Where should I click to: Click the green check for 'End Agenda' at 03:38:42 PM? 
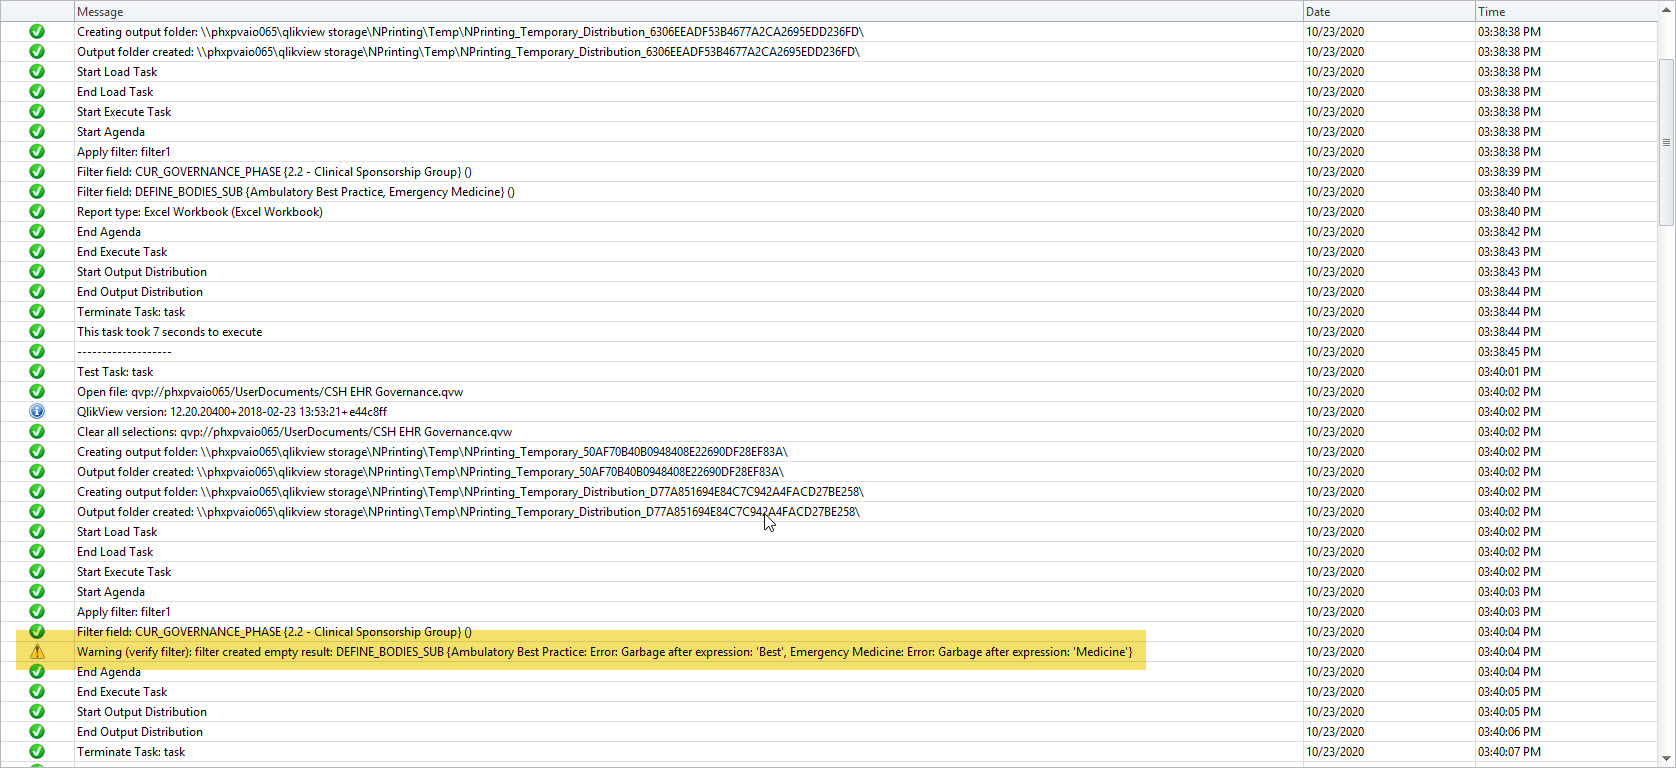pyautogui.click(x=37, y=231)
